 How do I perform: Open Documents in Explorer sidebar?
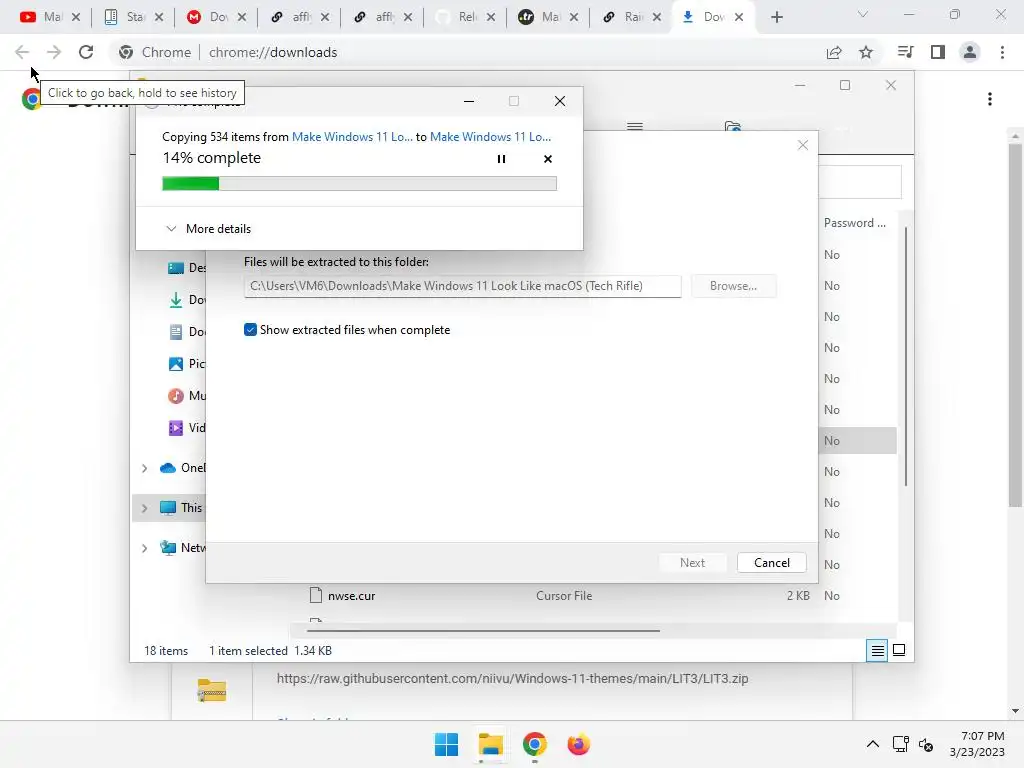point(187,332)
